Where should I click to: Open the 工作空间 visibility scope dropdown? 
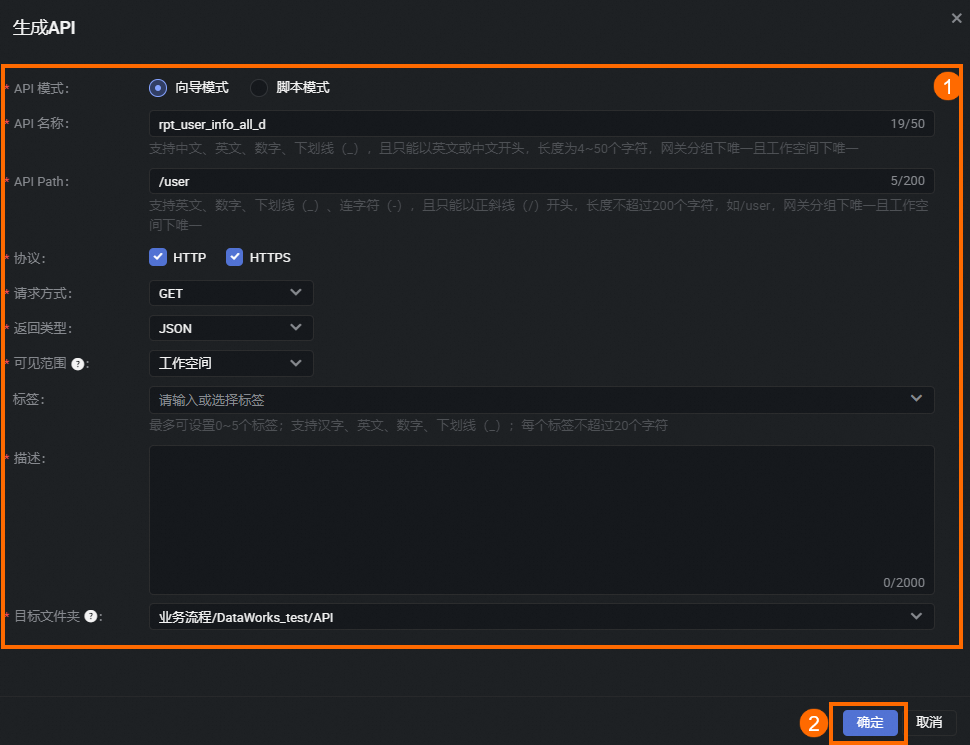point(231,363)
